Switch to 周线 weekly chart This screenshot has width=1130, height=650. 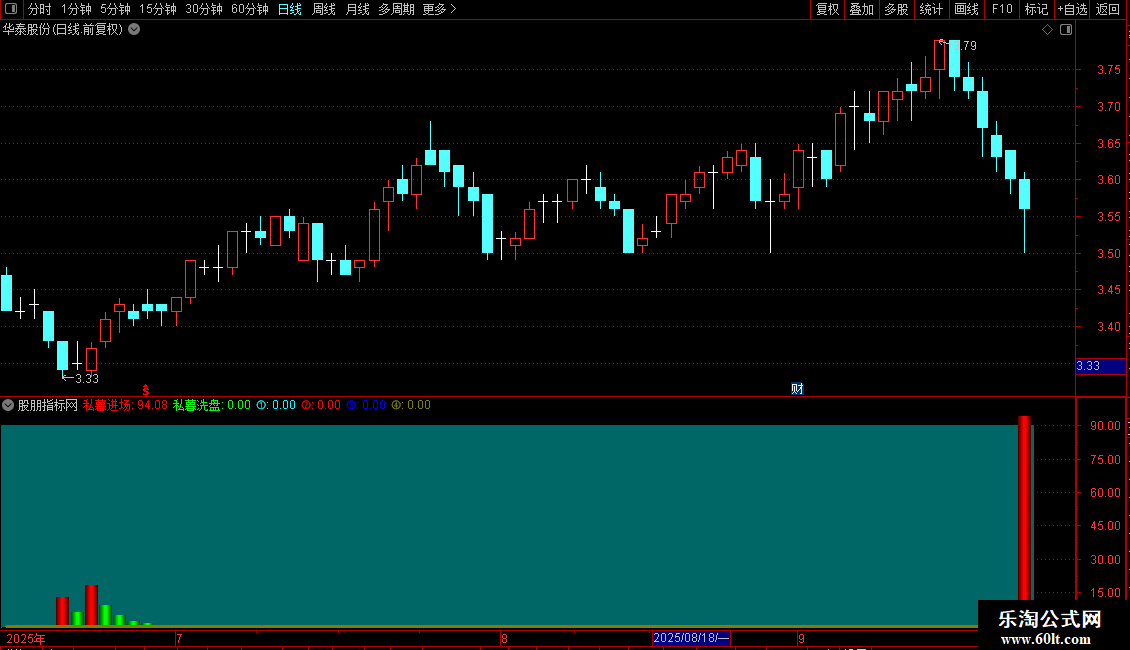(x=324, y=9)
